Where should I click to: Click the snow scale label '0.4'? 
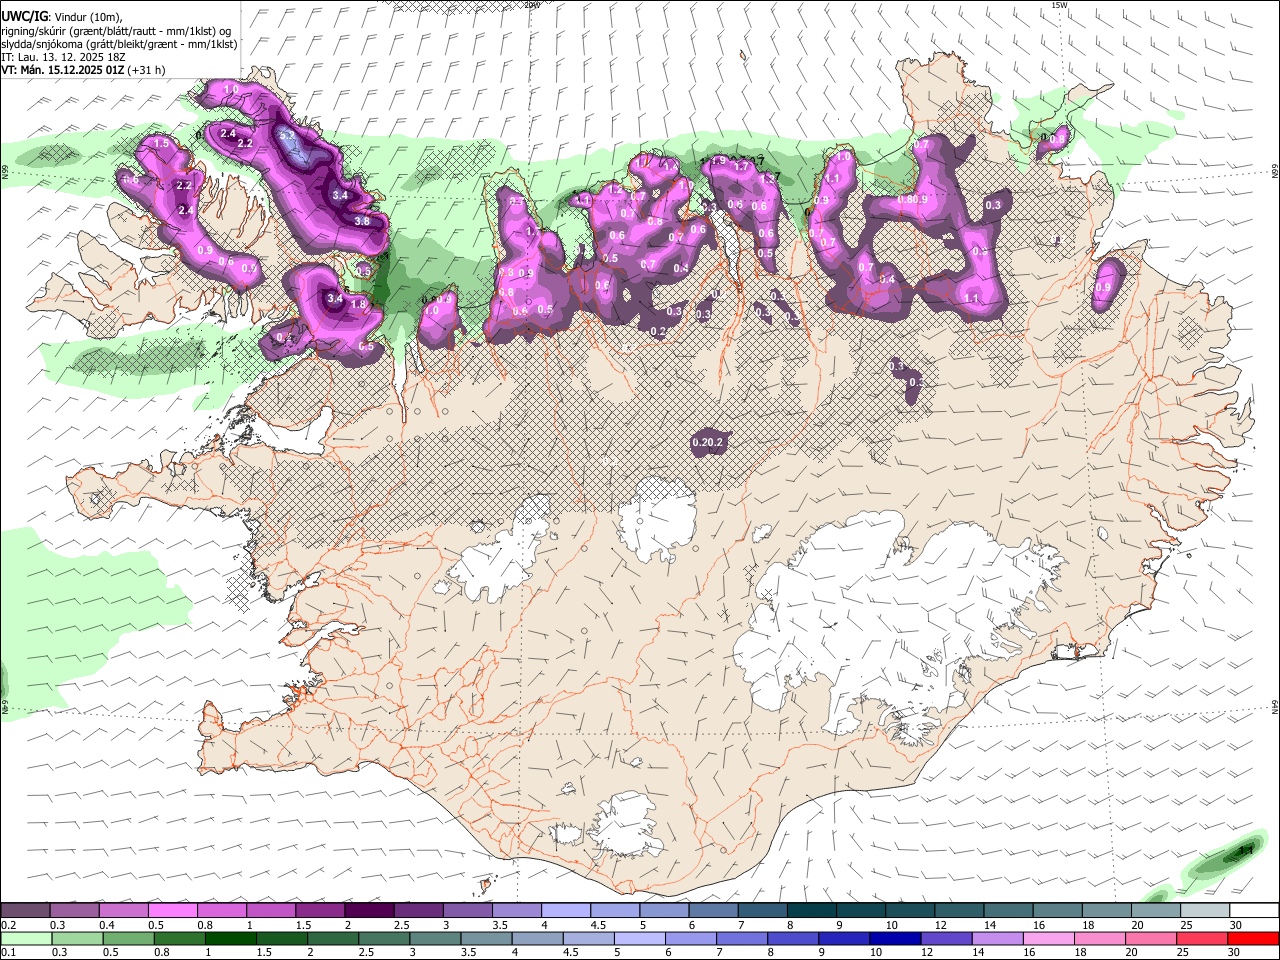point(107,925)
